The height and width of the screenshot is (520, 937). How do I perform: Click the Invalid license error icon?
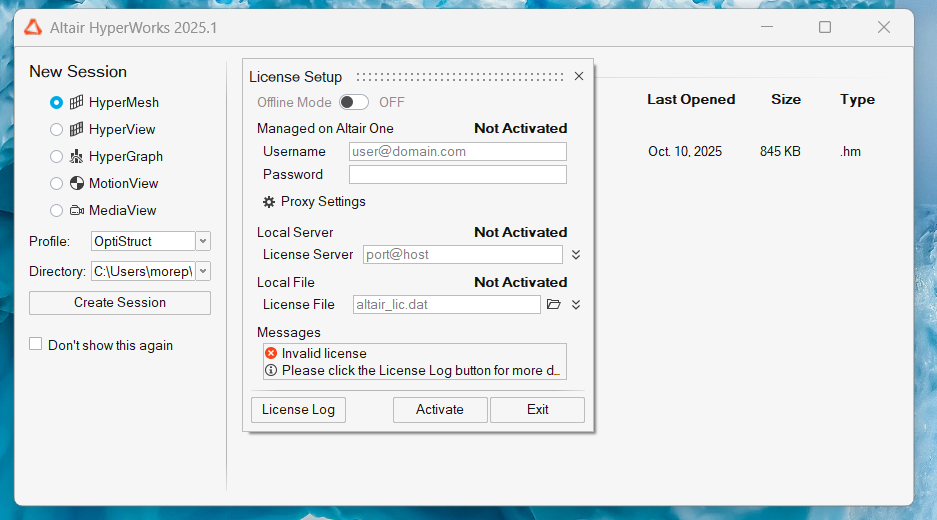(x=271, y=353)
